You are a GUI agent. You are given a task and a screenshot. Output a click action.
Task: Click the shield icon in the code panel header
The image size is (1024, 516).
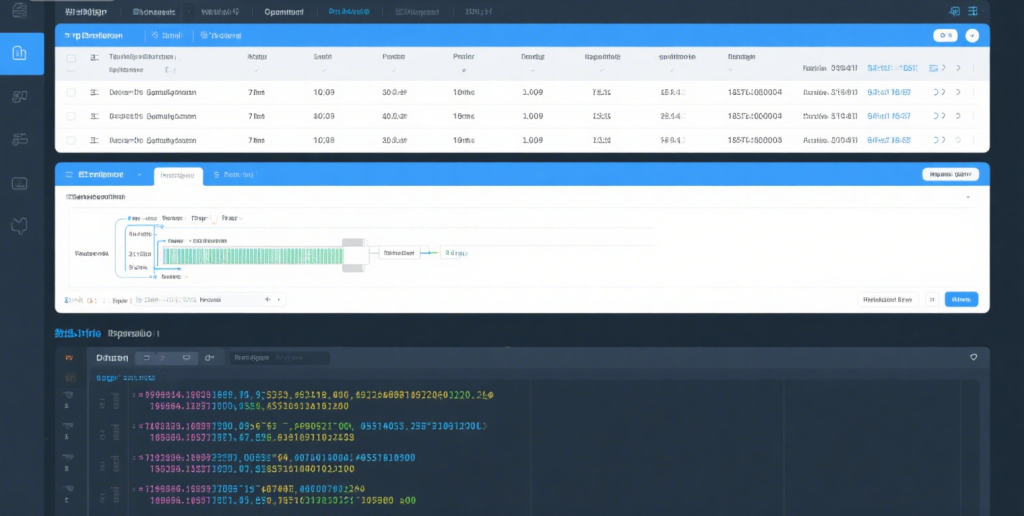point(974,357)
